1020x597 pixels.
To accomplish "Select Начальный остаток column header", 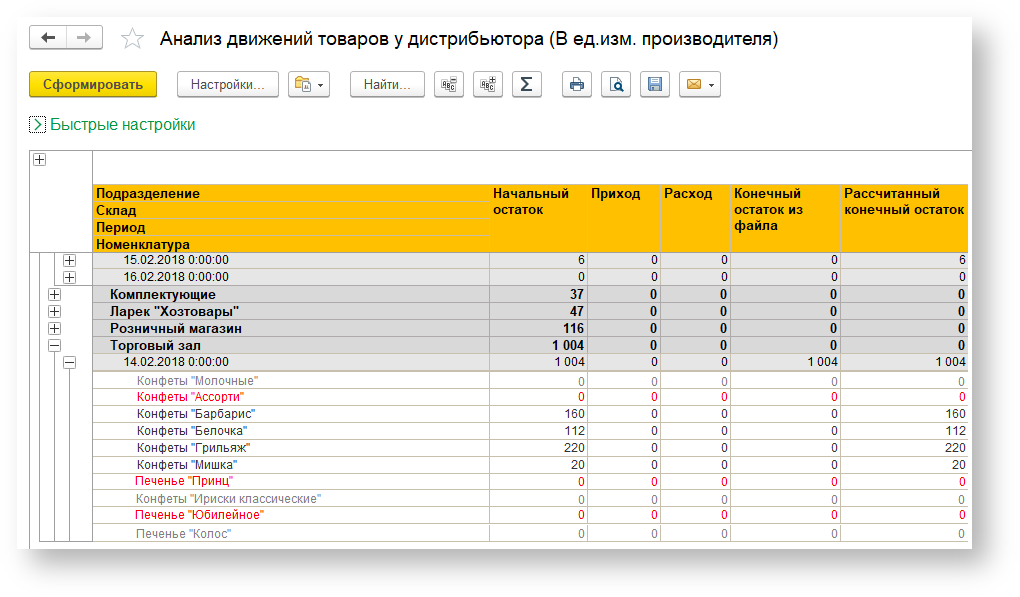I will (x=539, y=219).
